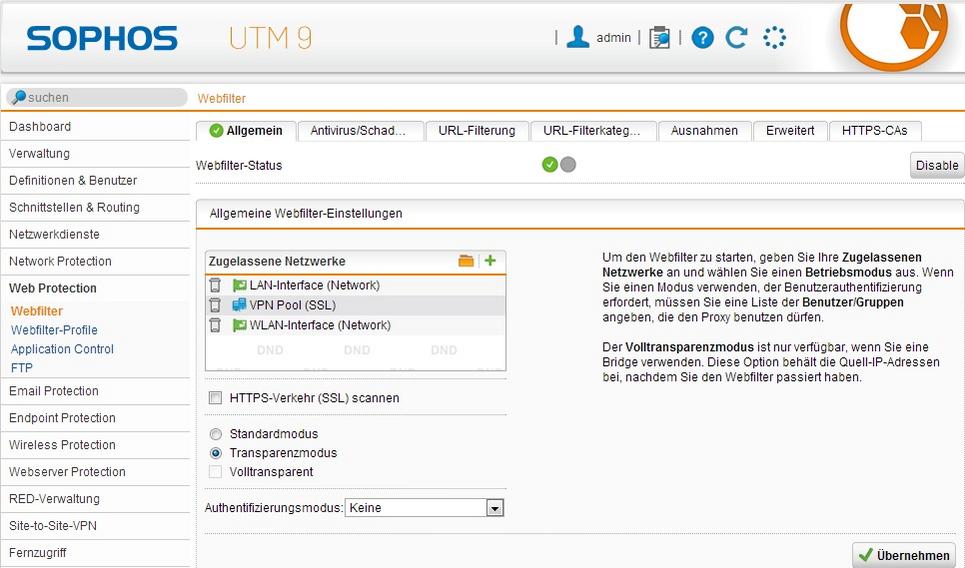Click the admin user icon
The image size is (965, 568).
[577, 37]
